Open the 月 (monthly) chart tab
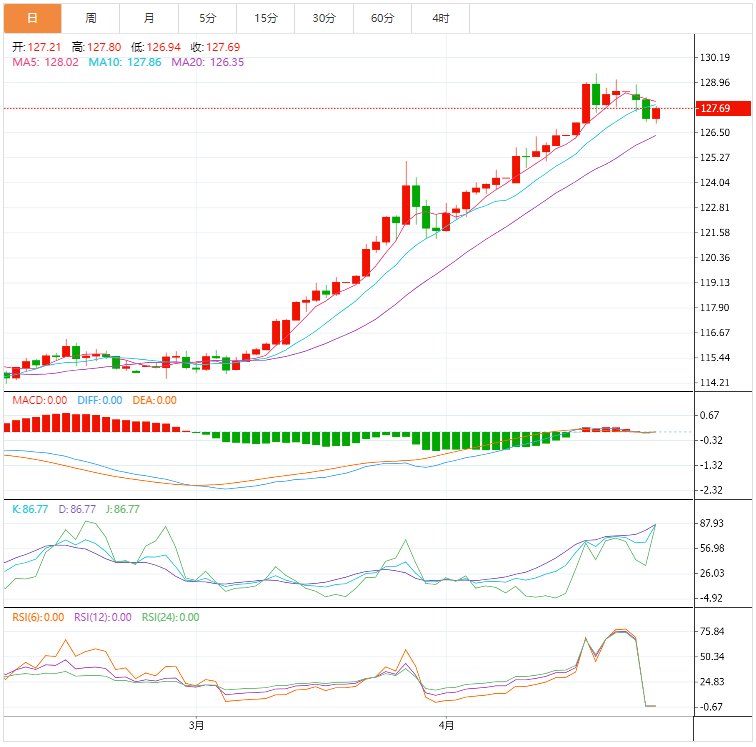Image resolution: width=756 pixels, height=747 pixels. [x=149, y=18]
